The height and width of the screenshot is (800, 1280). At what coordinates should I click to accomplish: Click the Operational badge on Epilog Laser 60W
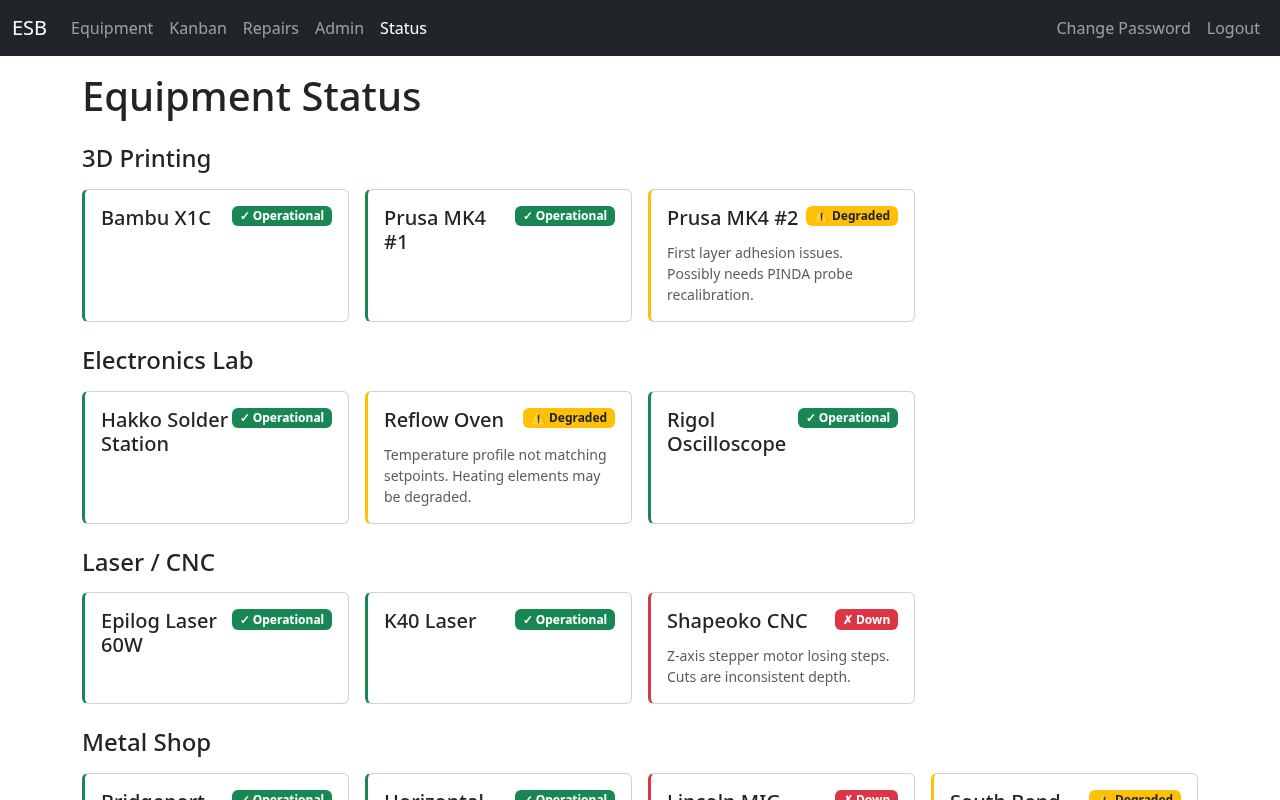pos(282,619)
